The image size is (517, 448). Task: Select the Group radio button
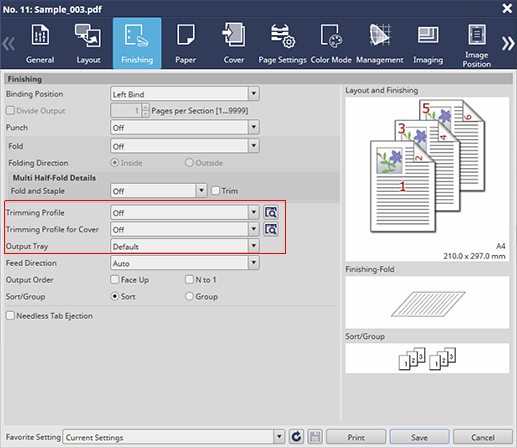click(189, 296)
